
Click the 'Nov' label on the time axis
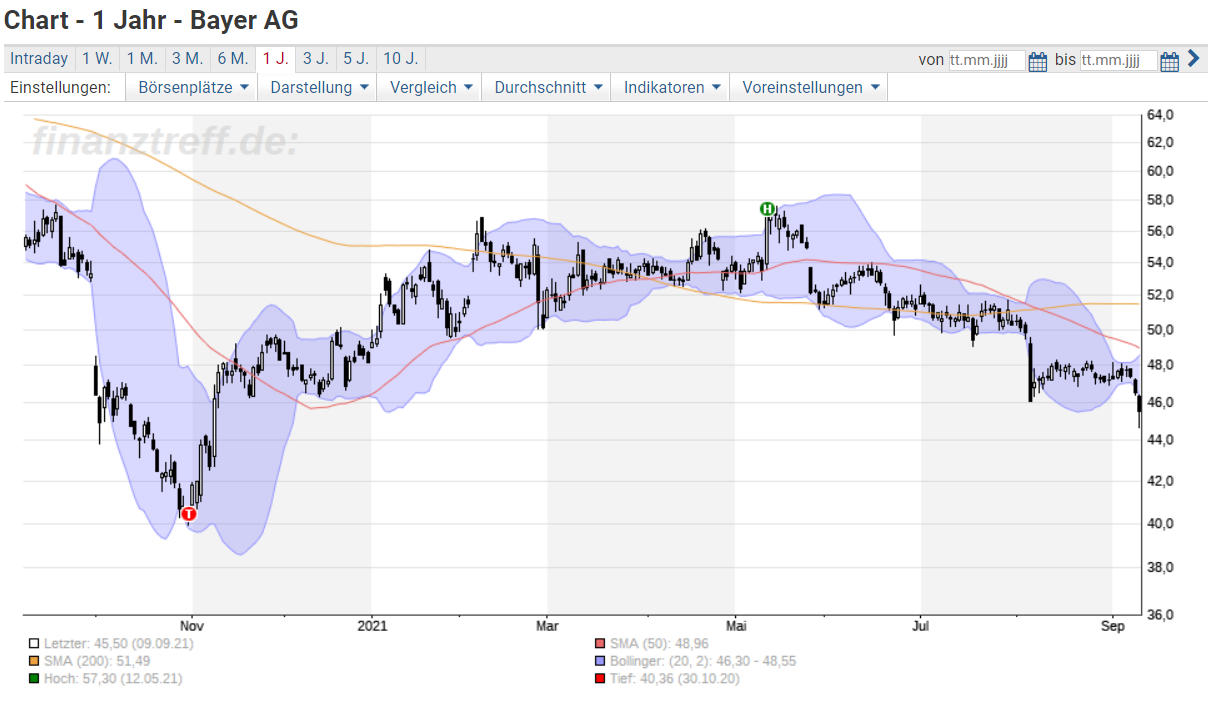tap(192, 626)
